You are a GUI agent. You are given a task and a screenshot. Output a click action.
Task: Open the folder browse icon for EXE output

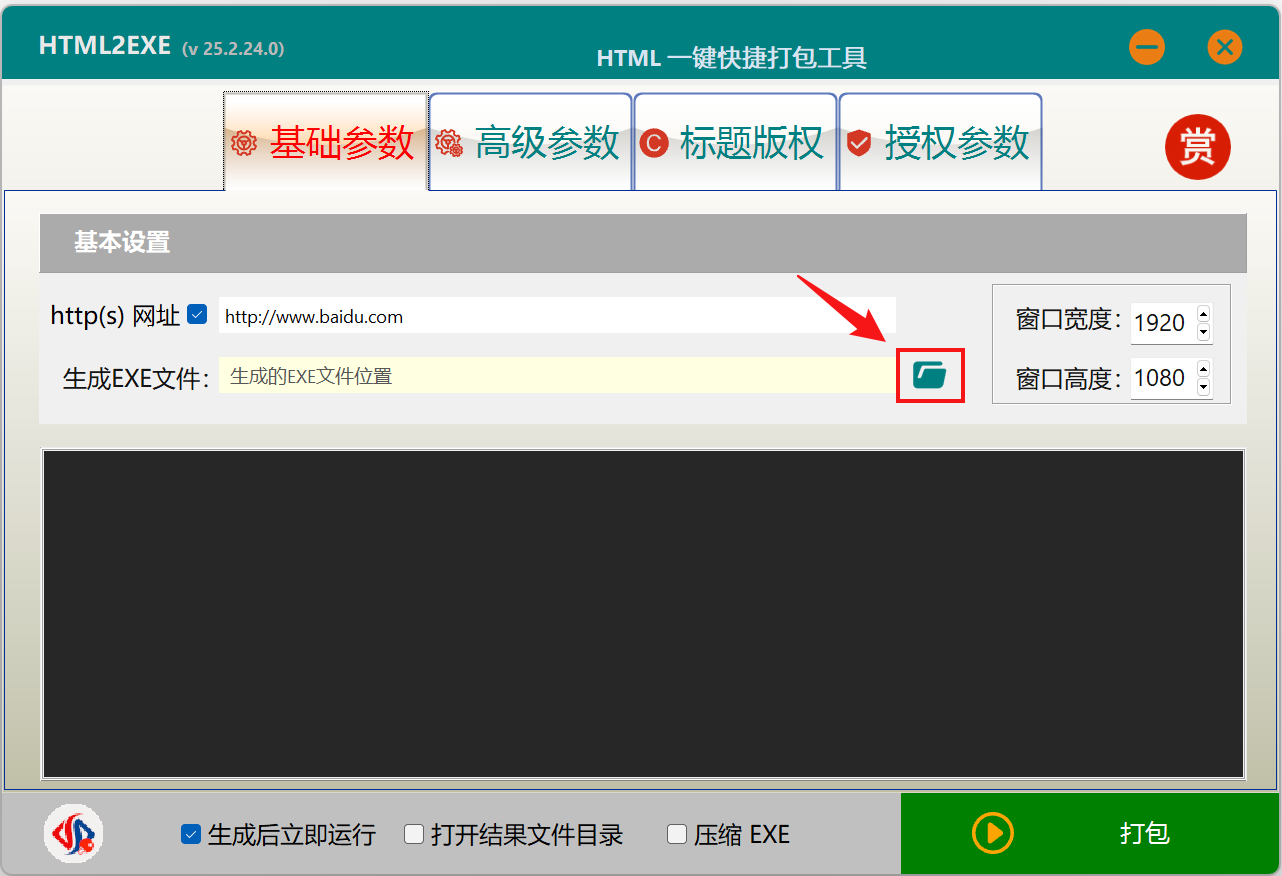click(x=930, y=376)
